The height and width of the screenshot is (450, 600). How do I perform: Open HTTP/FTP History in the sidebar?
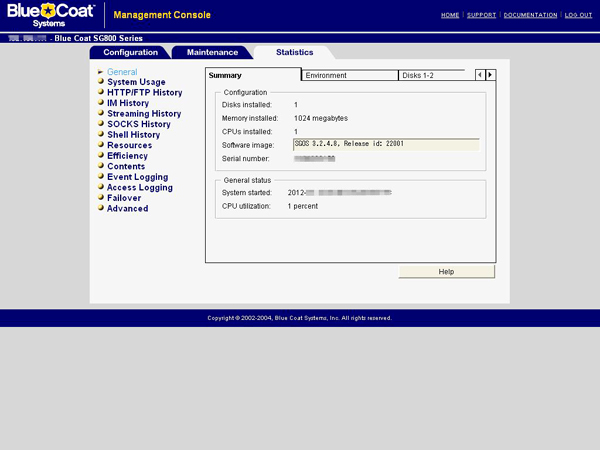point(145,93)
